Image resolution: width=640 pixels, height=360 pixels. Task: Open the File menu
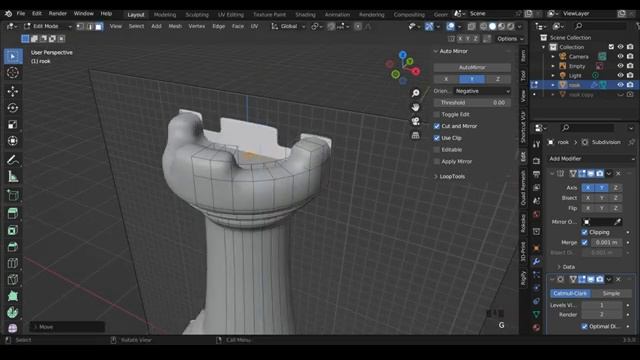pyautogui.click(x=21, y=13)
